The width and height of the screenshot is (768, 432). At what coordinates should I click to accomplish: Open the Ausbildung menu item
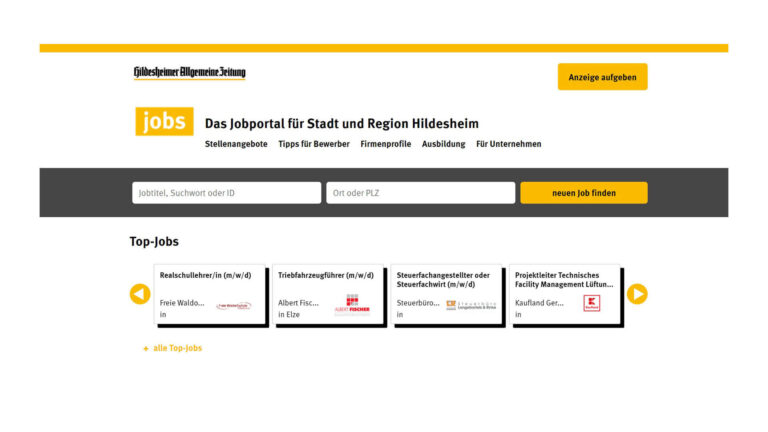[x=443, y=144]
